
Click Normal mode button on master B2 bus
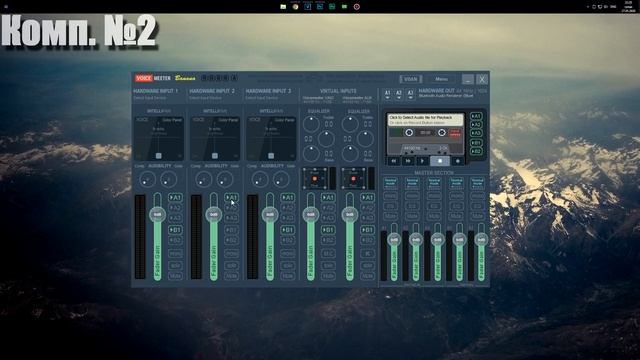pyautogui.click(x=478, y=182)
